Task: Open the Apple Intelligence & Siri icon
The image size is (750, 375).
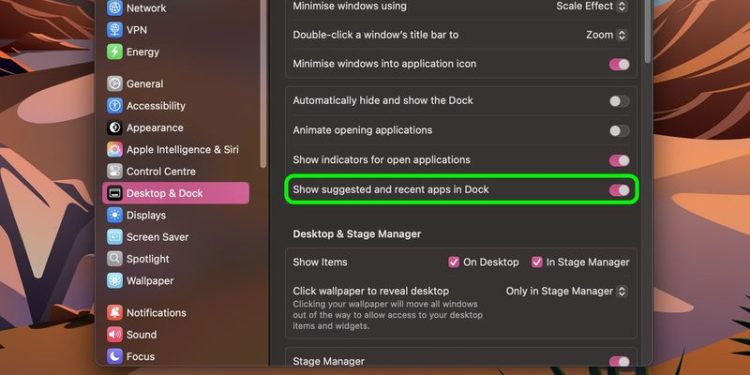Action: point(115,150)
